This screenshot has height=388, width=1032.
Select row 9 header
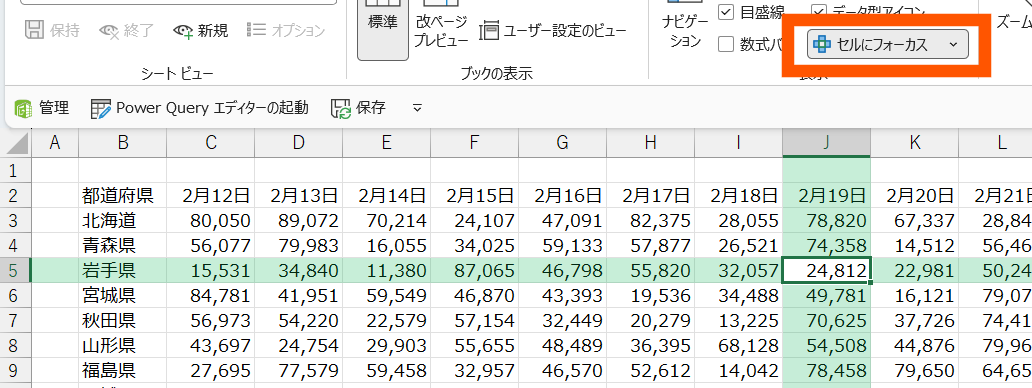[15, 370]
